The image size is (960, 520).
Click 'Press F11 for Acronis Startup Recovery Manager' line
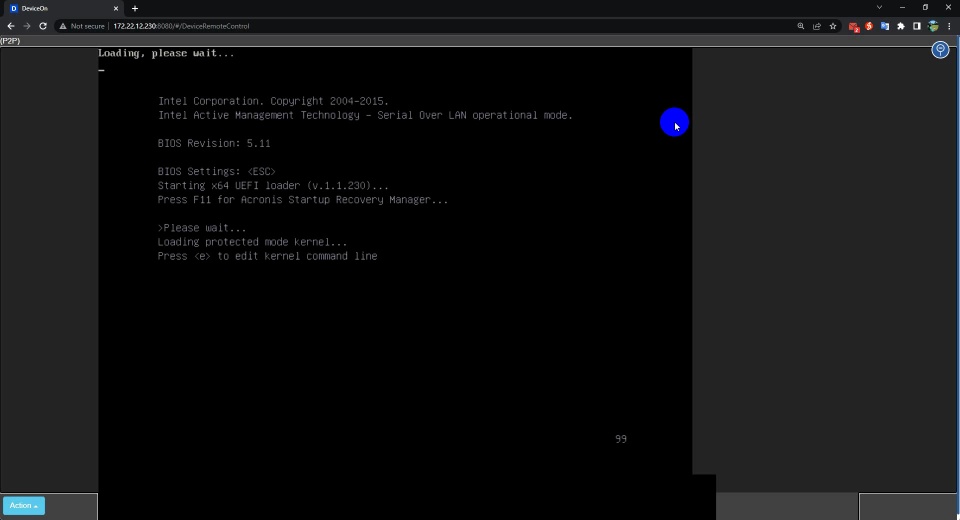click(x=302, y=200)
